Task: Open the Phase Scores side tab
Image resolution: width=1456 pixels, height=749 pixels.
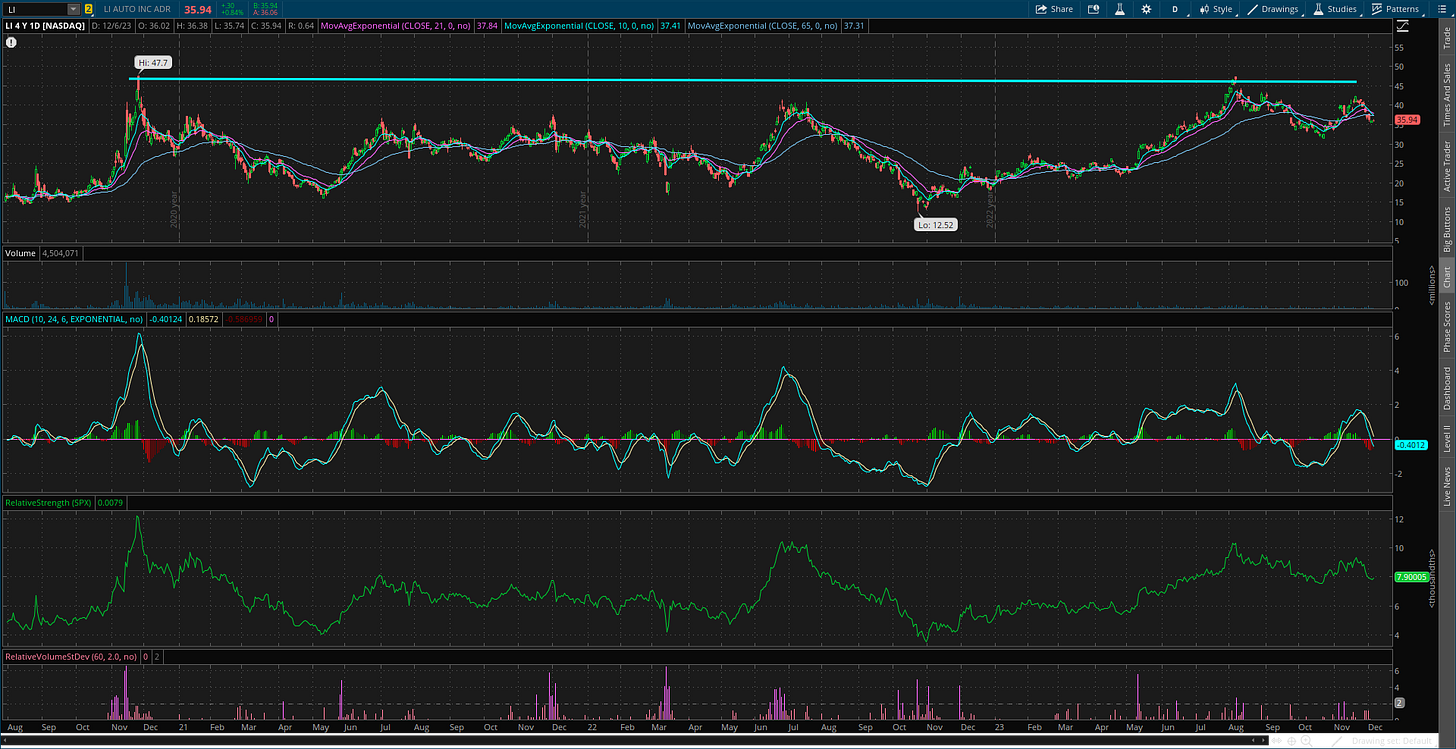Action: point(1446,325)
